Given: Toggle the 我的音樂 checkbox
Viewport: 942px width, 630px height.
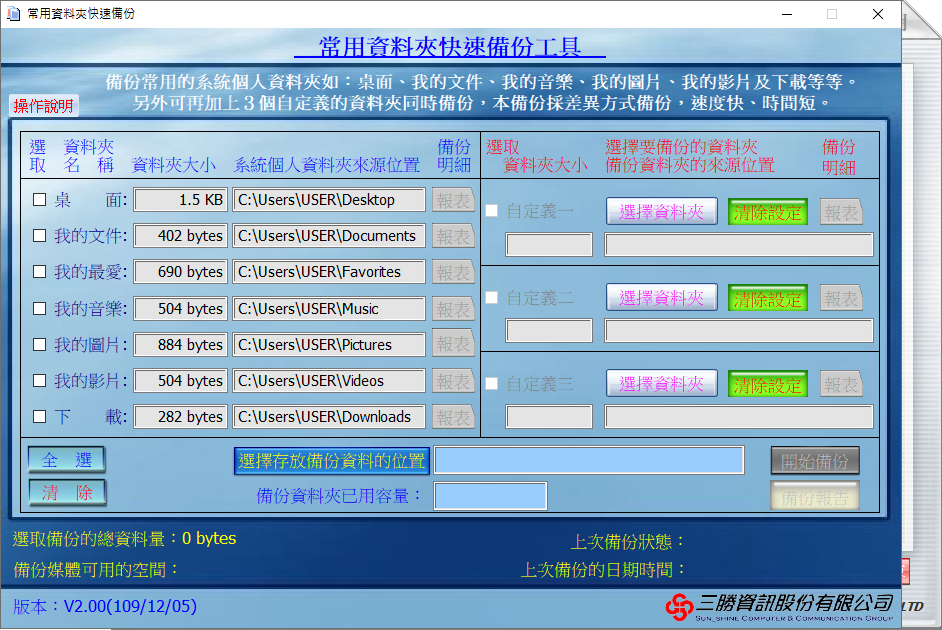Looking at the screenshot, I should pyautogui.click(x=40, y=309).
